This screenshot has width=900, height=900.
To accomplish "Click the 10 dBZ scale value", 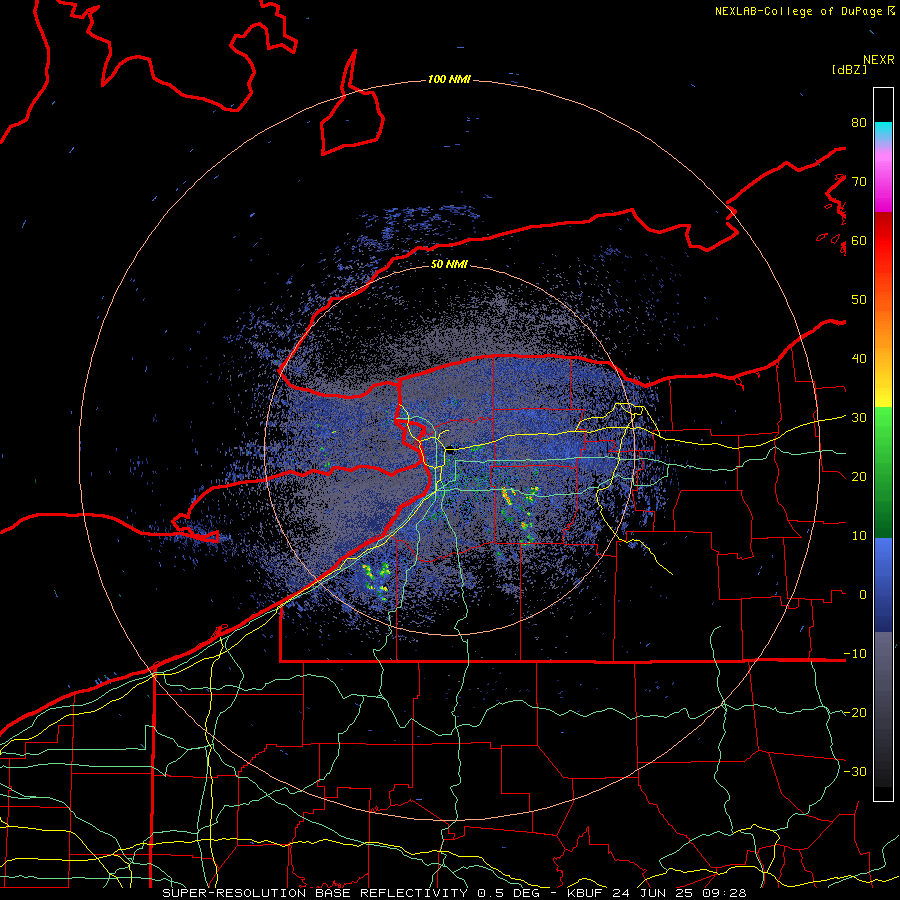I will point(859,536).
